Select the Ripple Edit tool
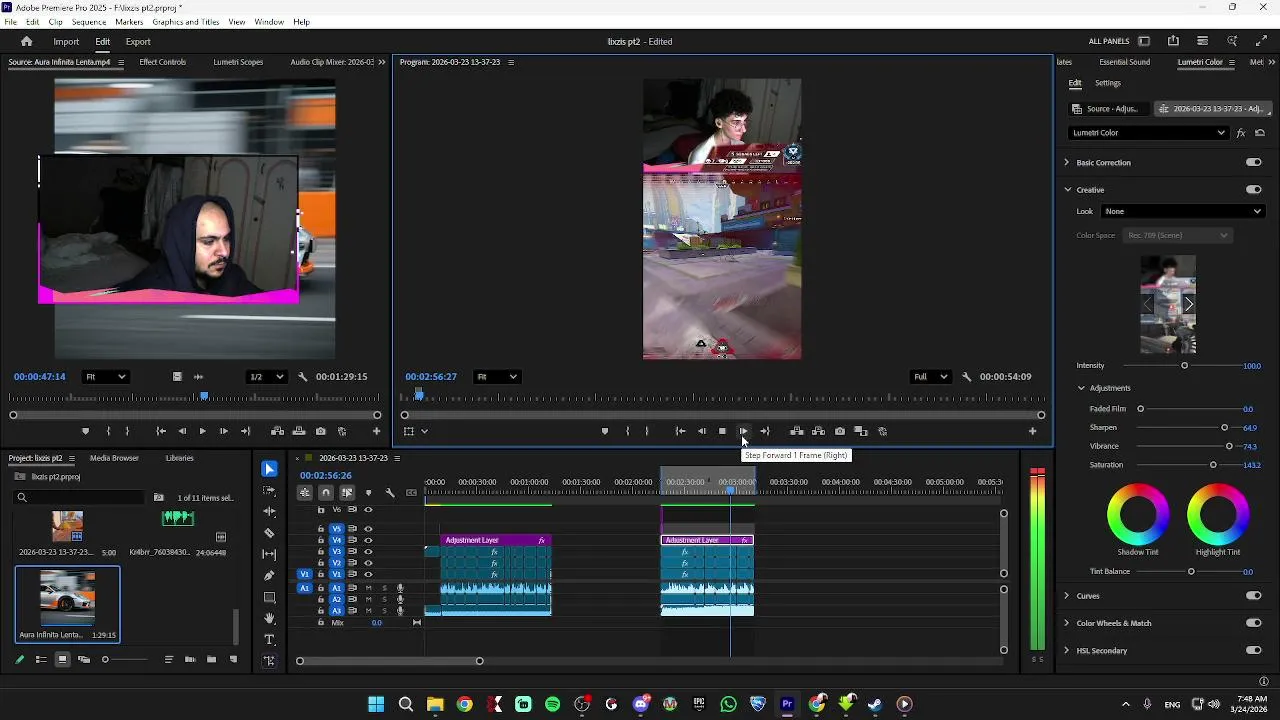This screenshot has width=1280, height=720. click(269, 511)
